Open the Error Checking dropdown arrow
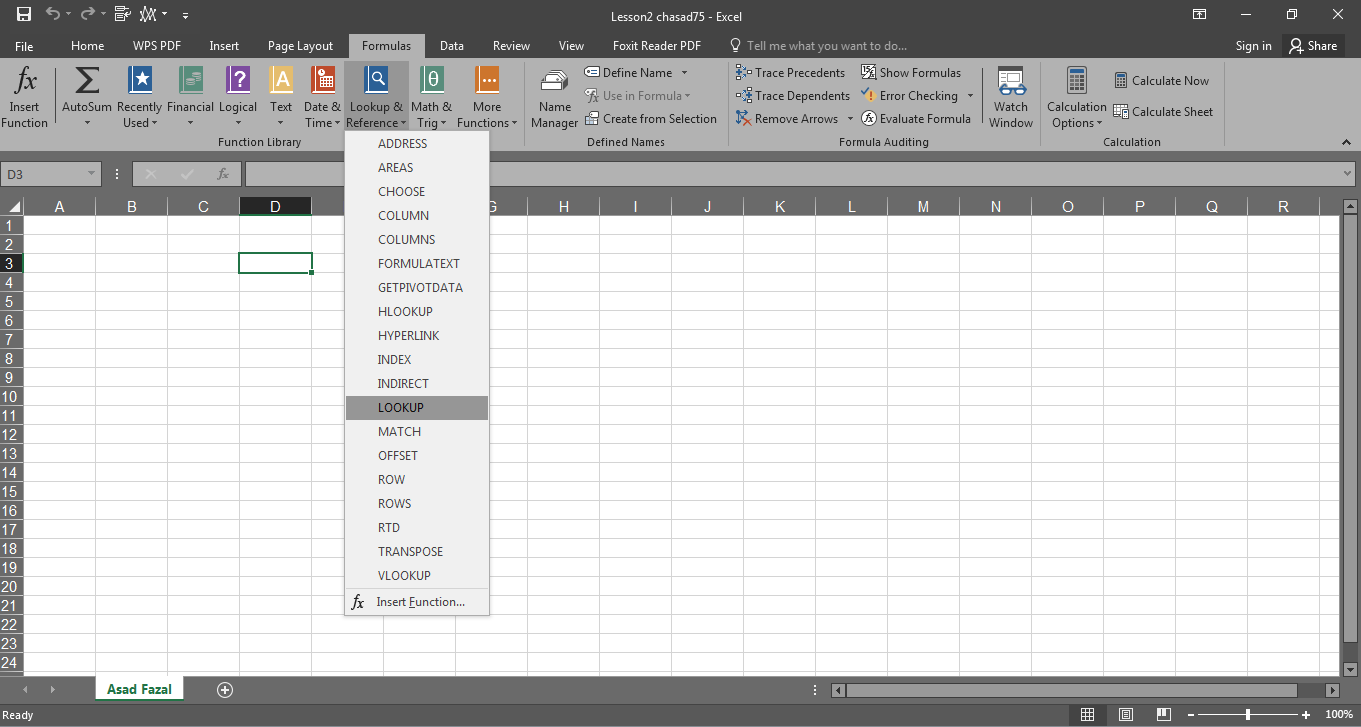Screen dimensions: 1361x727 click(x=970, y=96)
